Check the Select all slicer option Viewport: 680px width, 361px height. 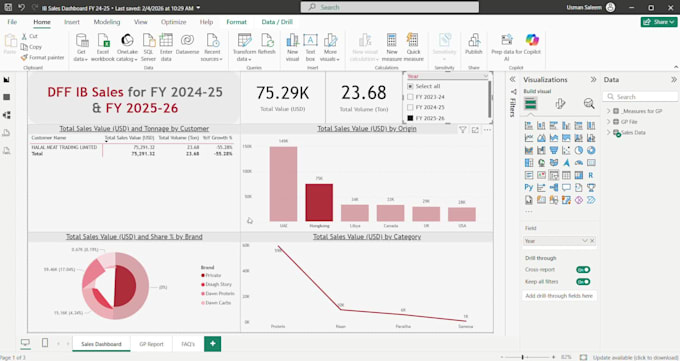[410, 86]
